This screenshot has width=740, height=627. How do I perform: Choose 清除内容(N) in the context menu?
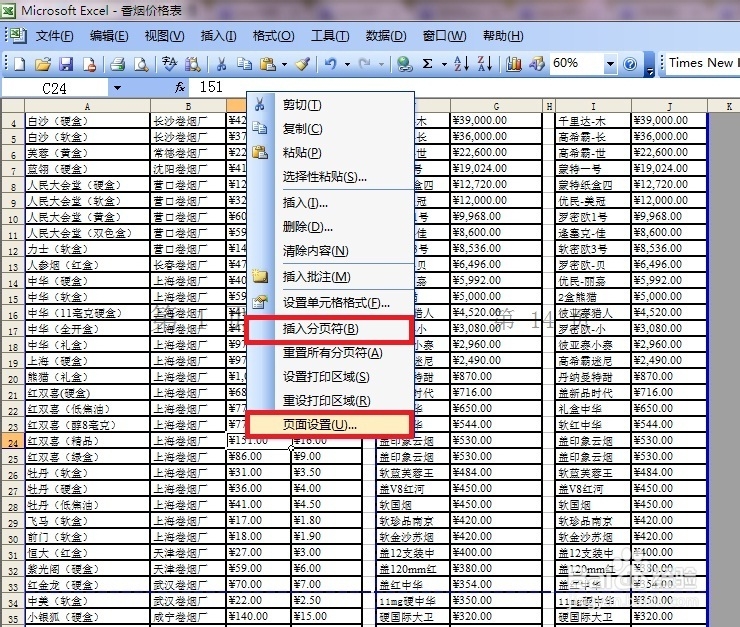(x=330, y=251)
